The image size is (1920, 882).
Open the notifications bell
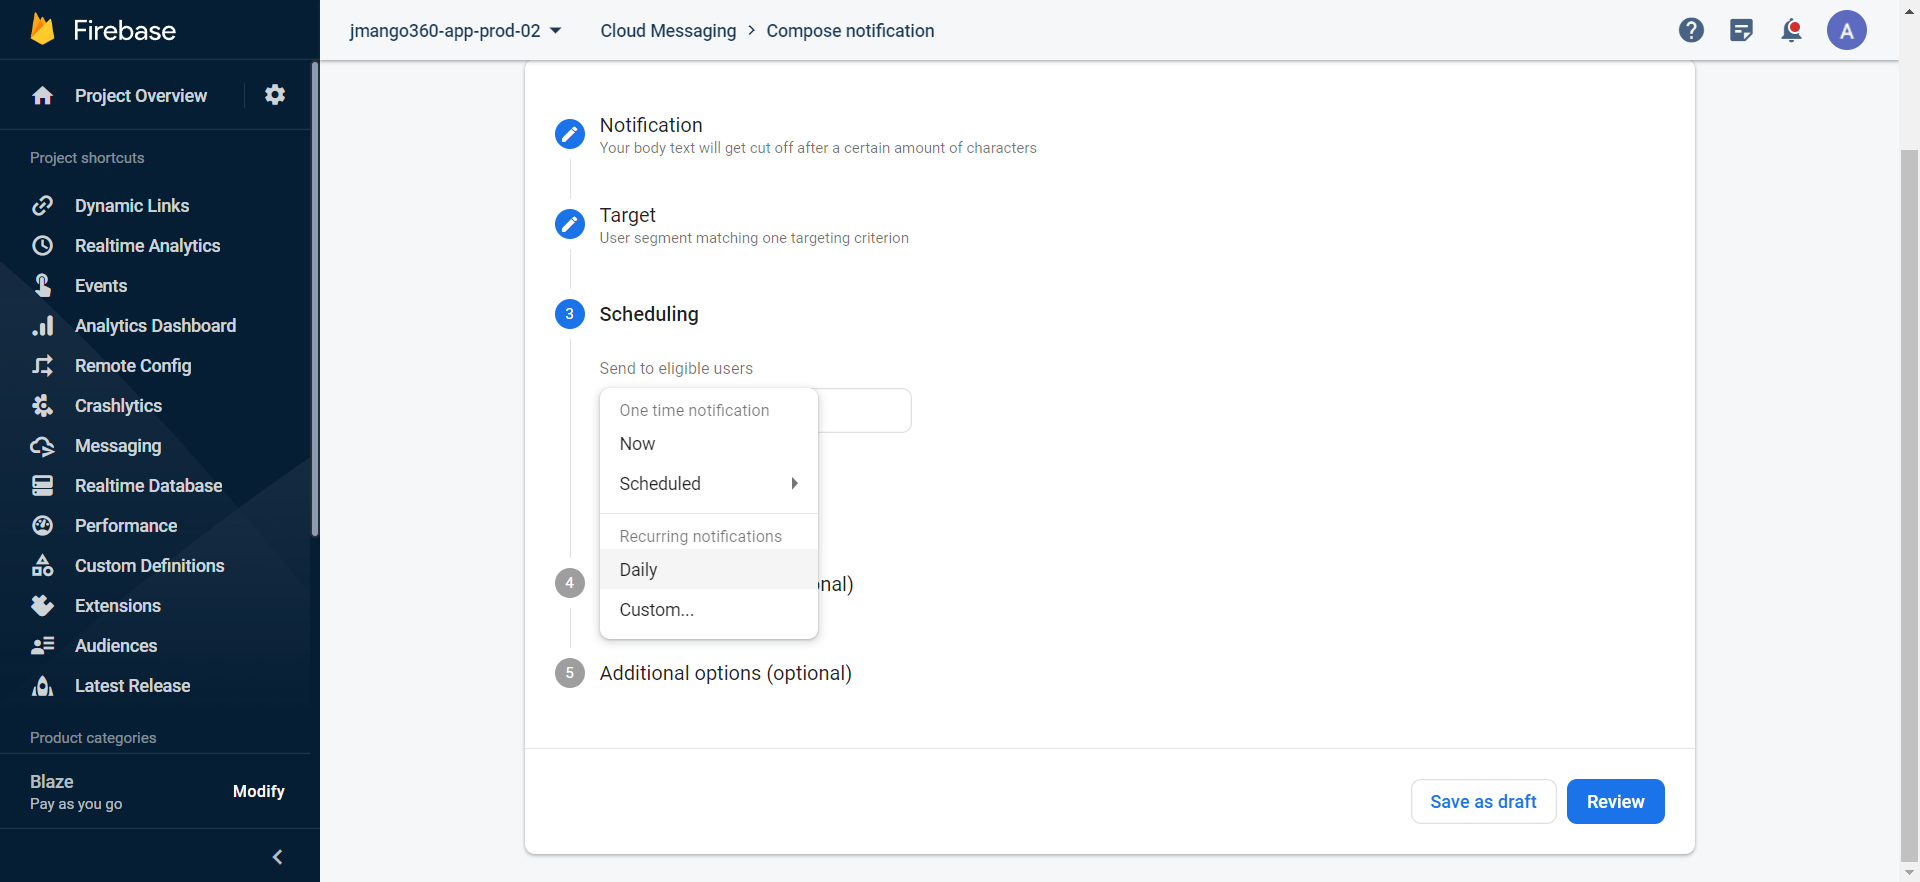(x=1791, y=31)
